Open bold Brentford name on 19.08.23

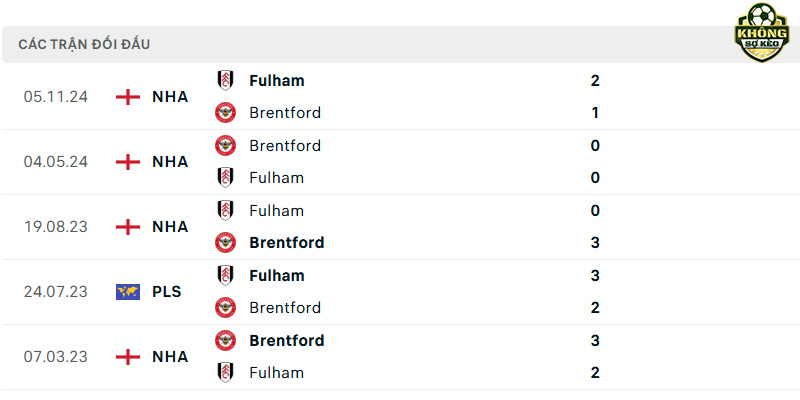tap(287, 243)
